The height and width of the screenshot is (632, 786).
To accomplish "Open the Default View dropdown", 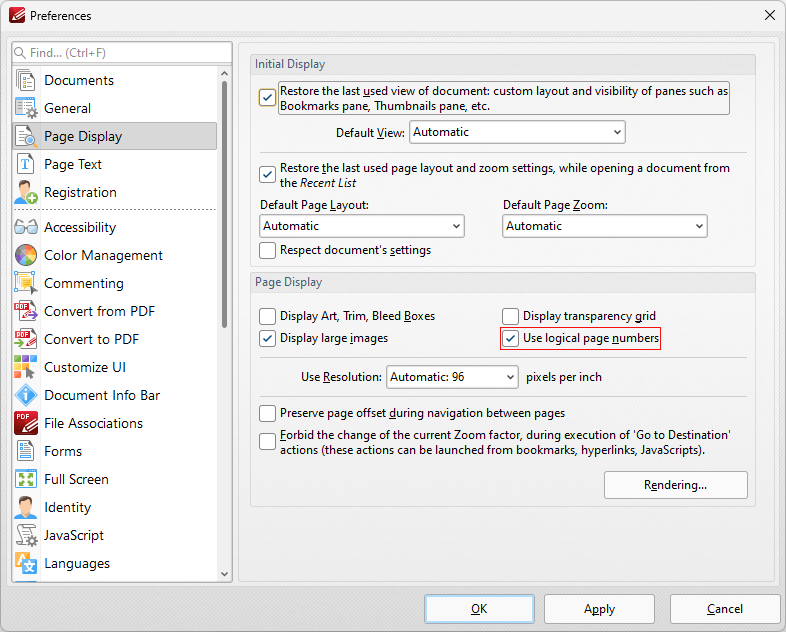I will [x=517, y=132].
